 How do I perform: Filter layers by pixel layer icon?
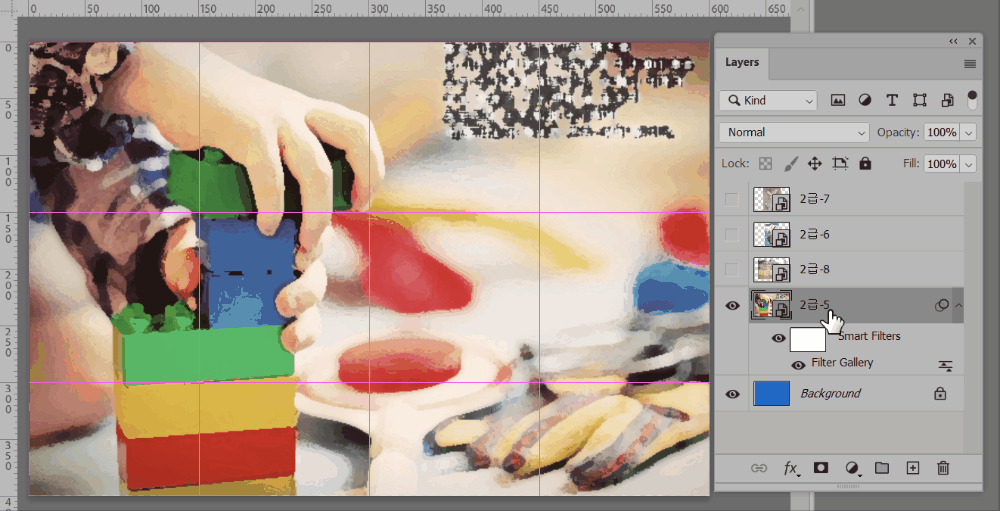tap(838, 100)
